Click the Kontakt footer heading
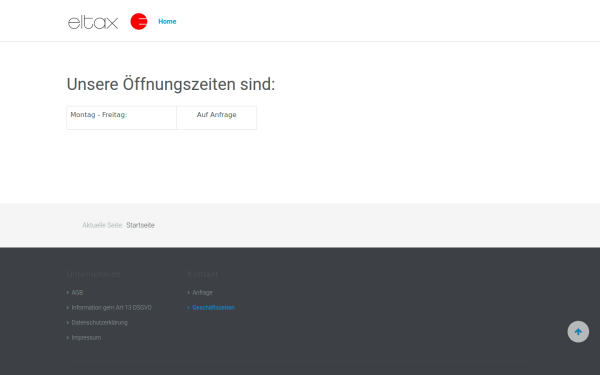 point(203,274)
